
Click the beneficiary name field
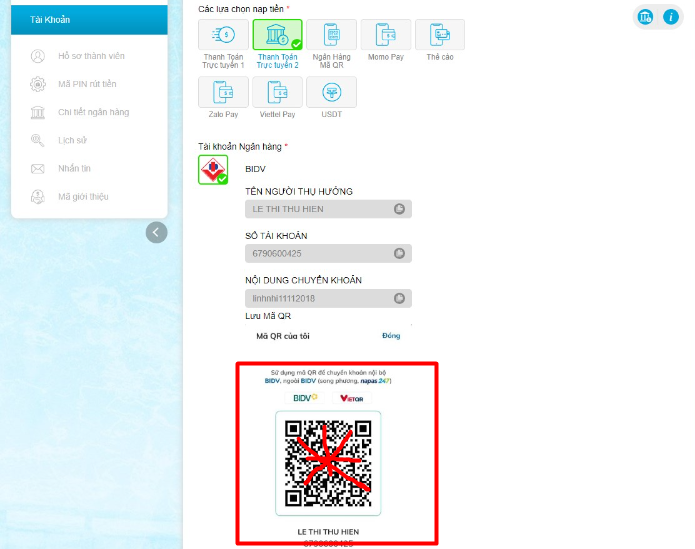(328, 209)
